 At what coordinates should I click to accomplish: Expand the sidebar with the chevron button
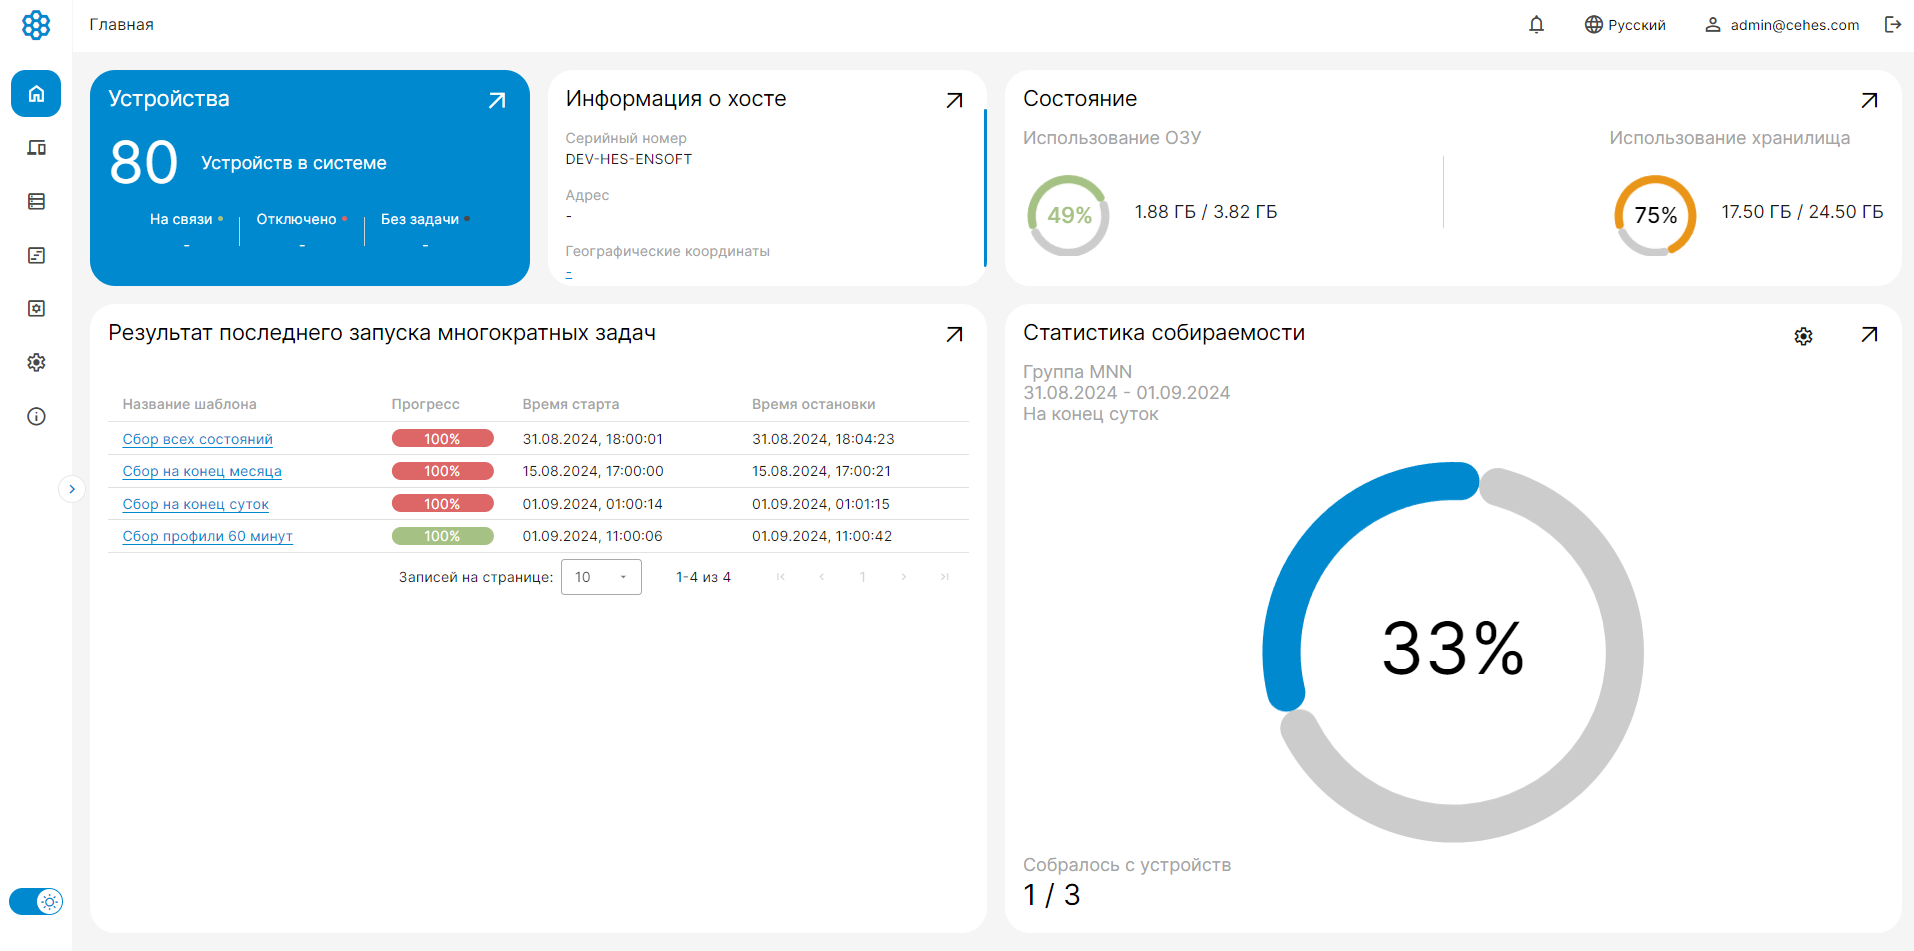coord(72,489)
